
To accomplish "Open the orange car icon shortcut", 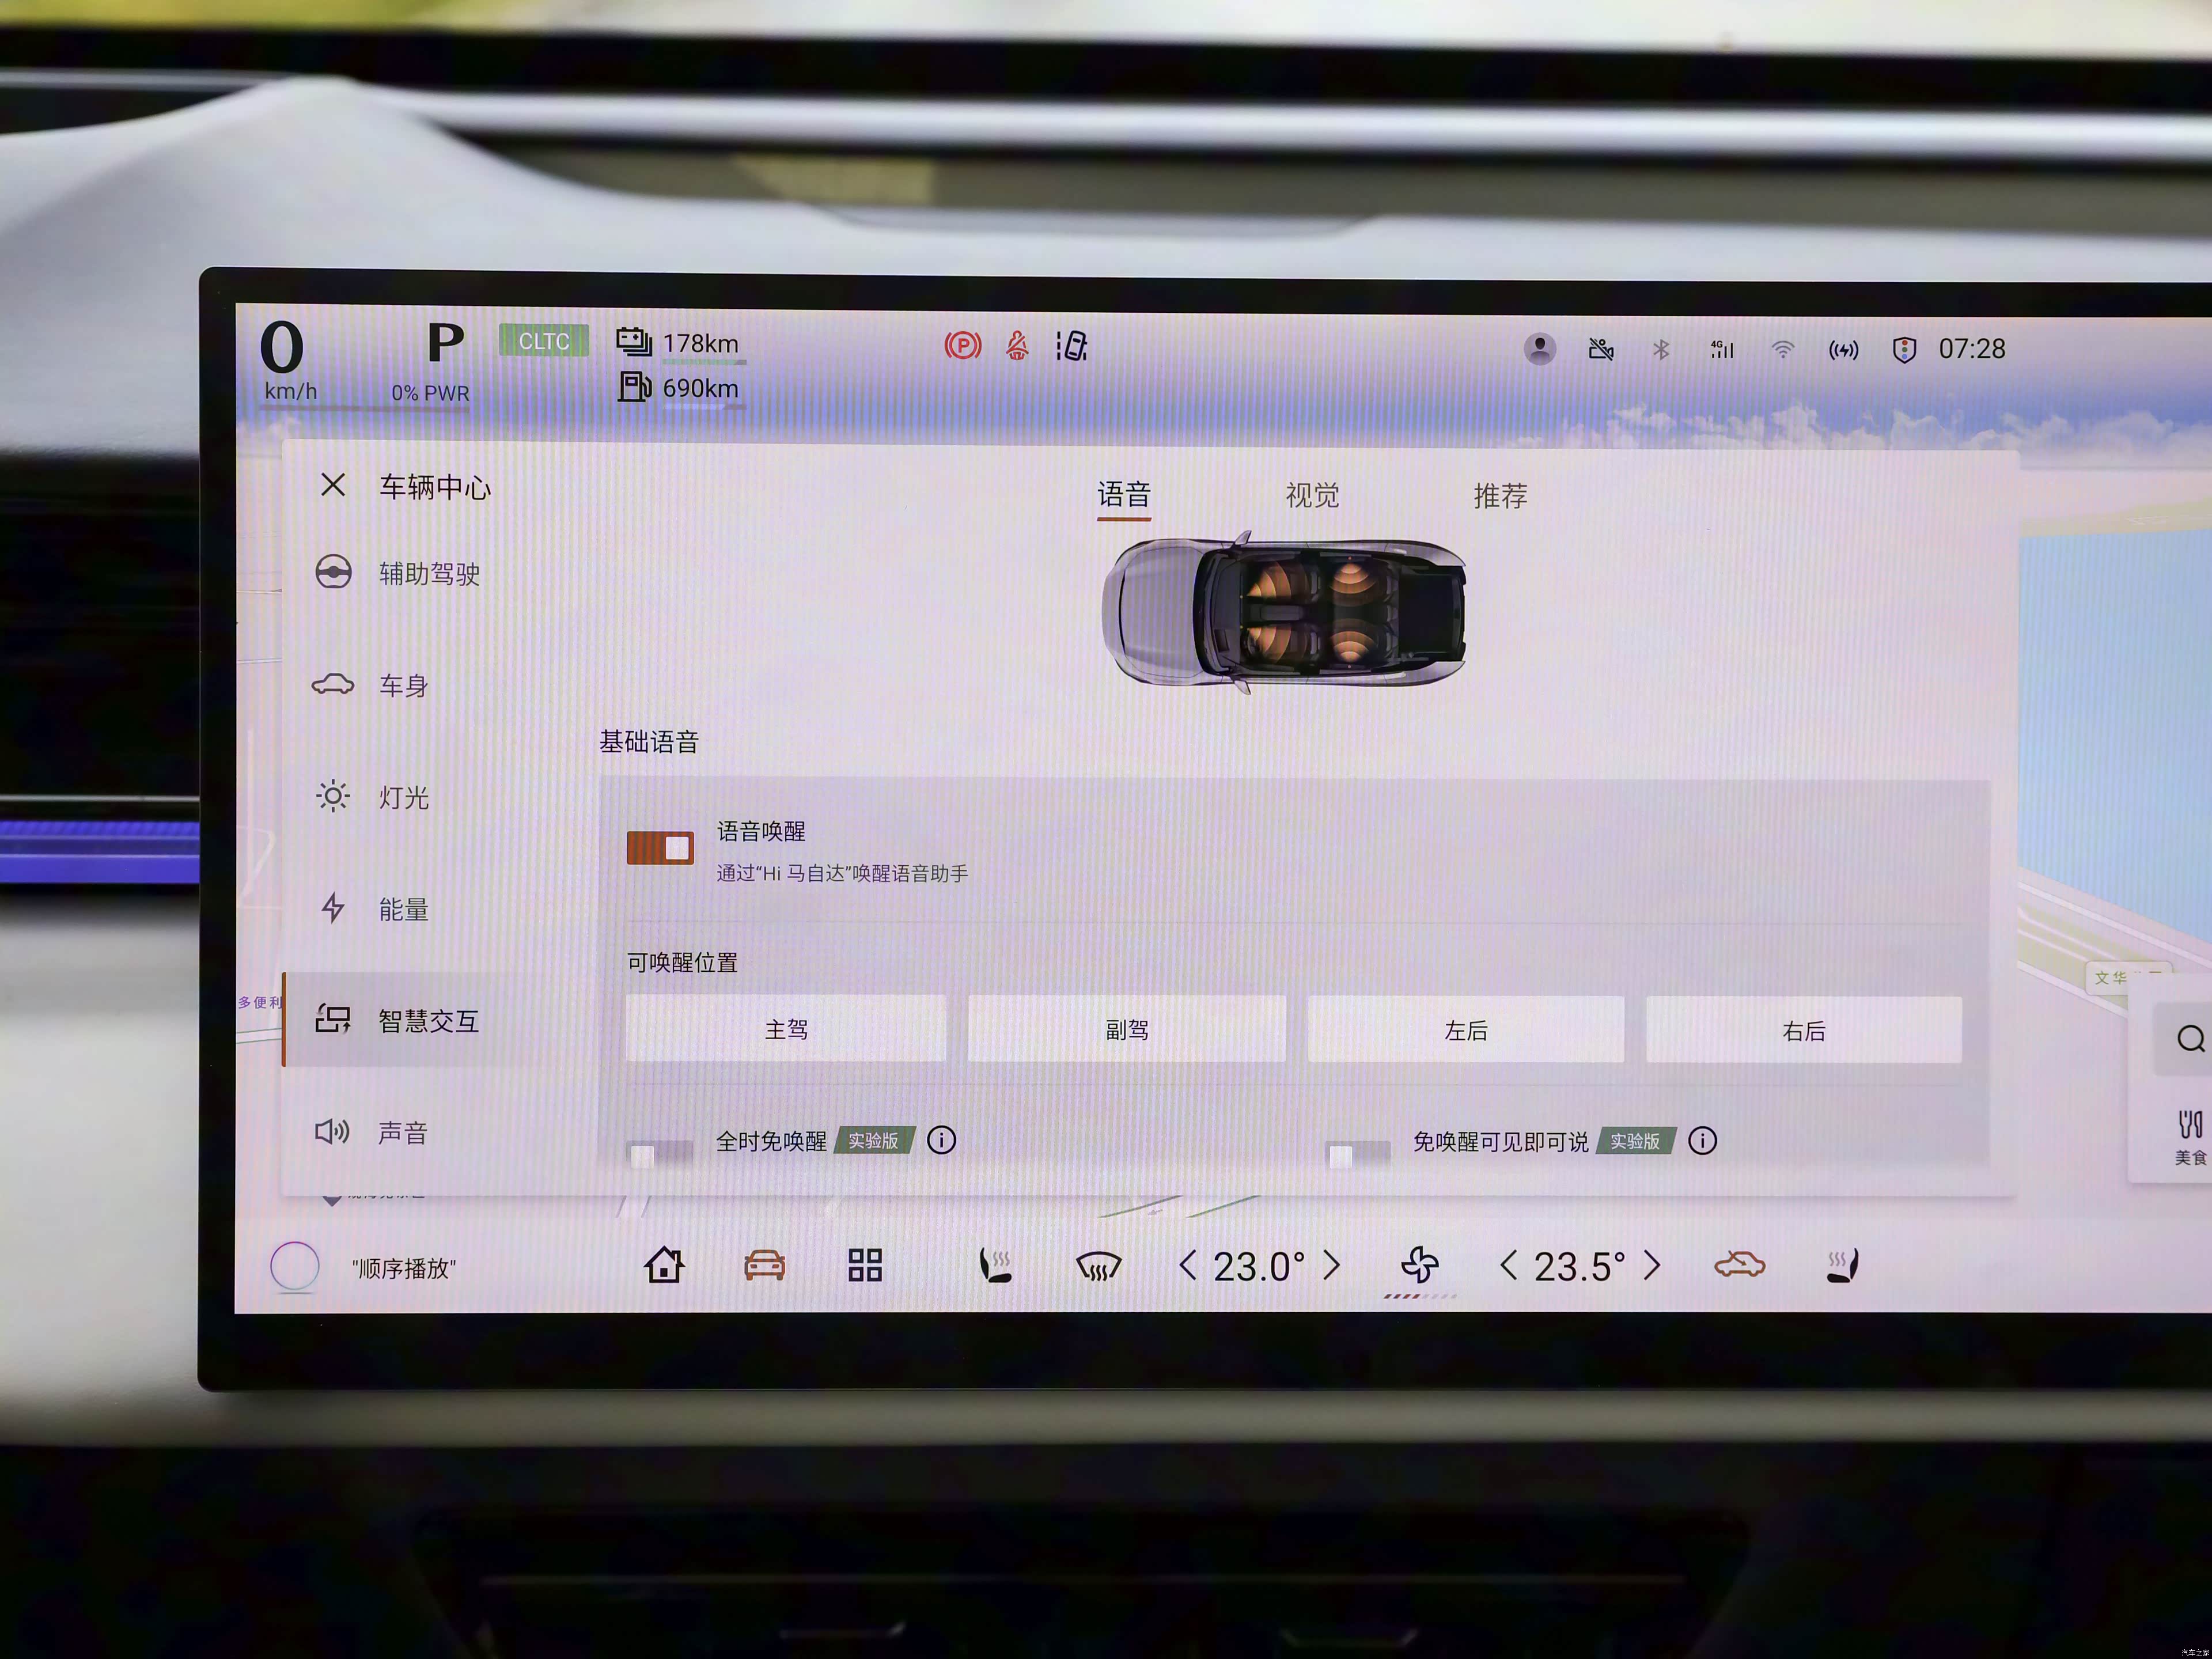I will (764, 1265).
